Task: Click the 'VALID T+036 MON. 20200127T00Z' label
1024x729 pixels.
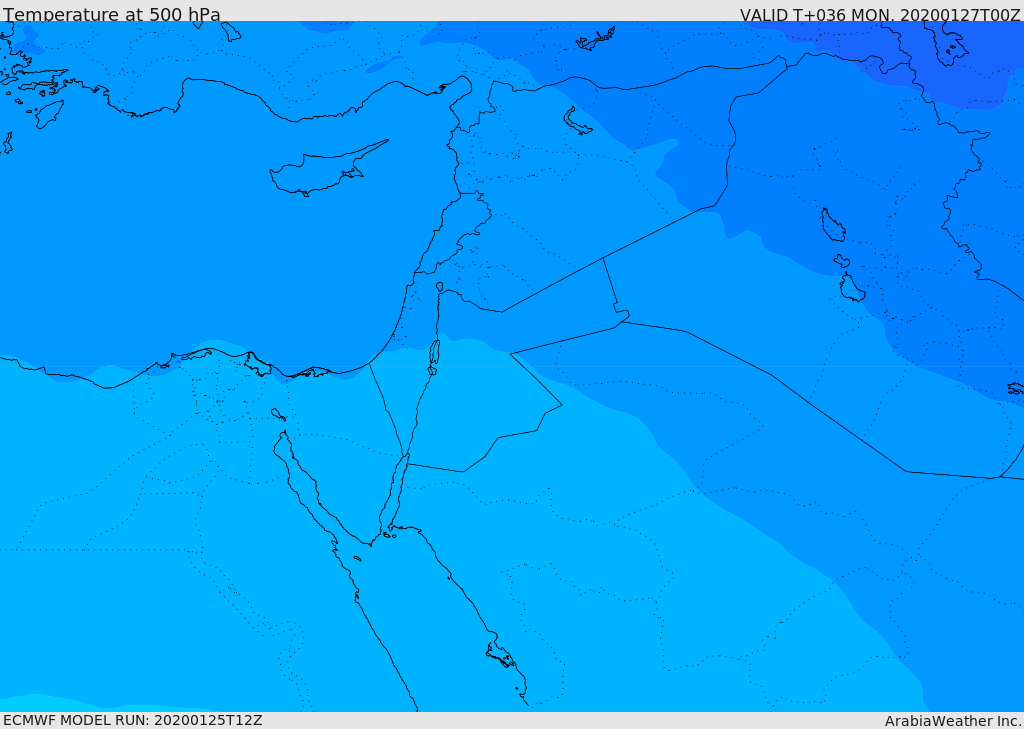Action: click(880, 14)
